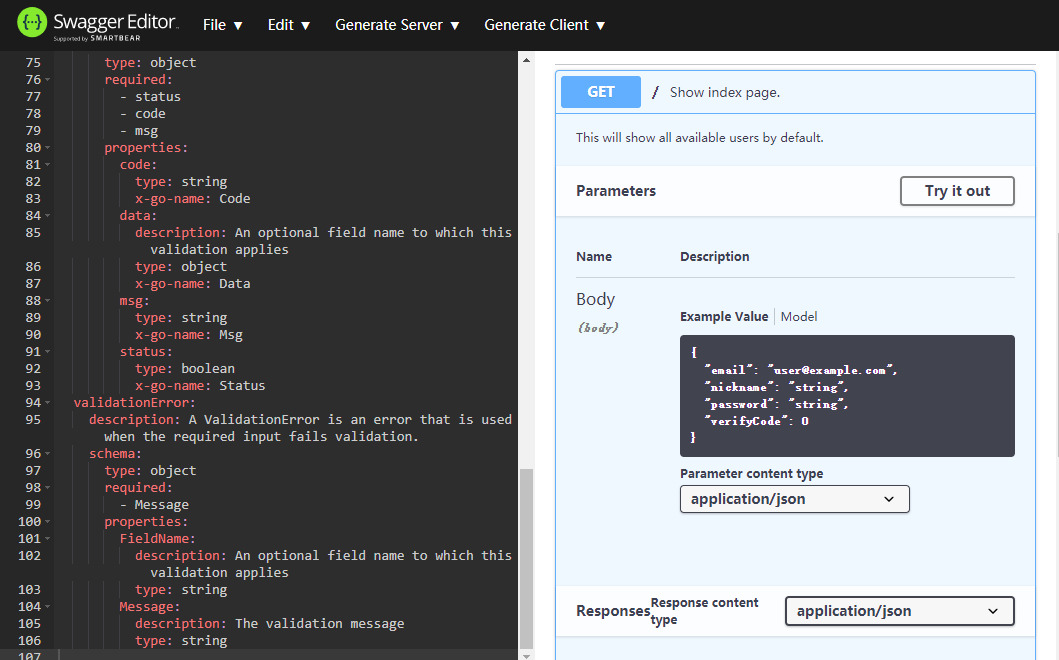
Task: Collapse the fold at line 80 properties
Action: point(48,148)
